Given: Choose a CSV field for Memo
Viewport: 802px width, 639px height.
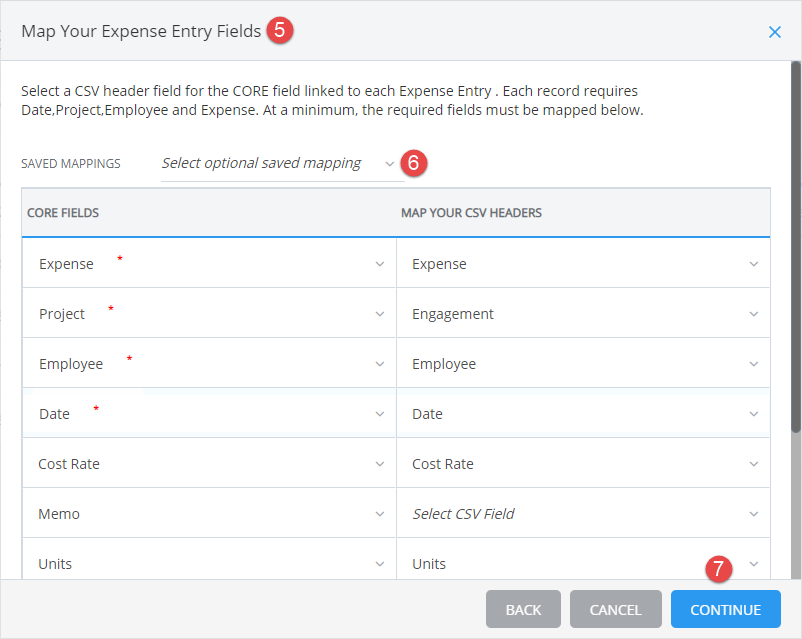Looking at the screenshot, I should (584, 514).
